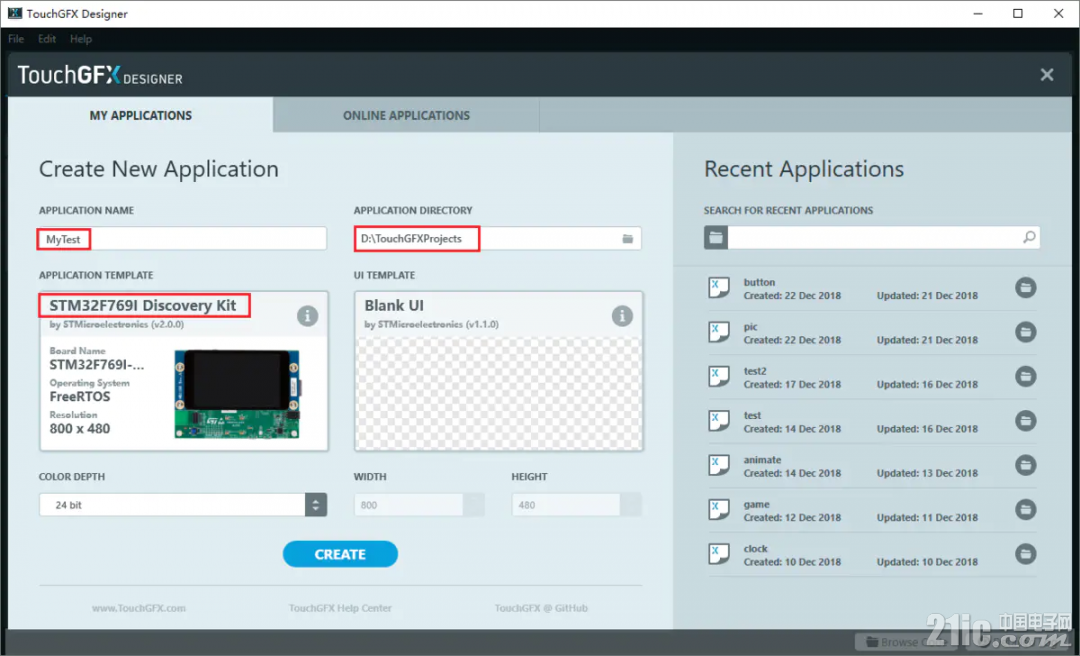1080x656 pixels.
Task: Click the 'test2' recent application name
Action: coord(755,371)
